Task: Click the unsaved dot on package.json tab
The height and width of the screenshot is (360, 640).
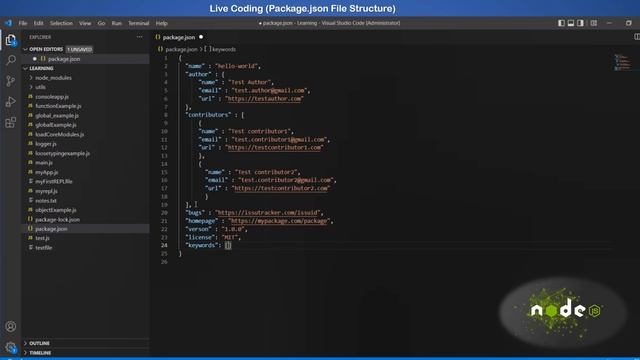Action: [x=201, y=37]
